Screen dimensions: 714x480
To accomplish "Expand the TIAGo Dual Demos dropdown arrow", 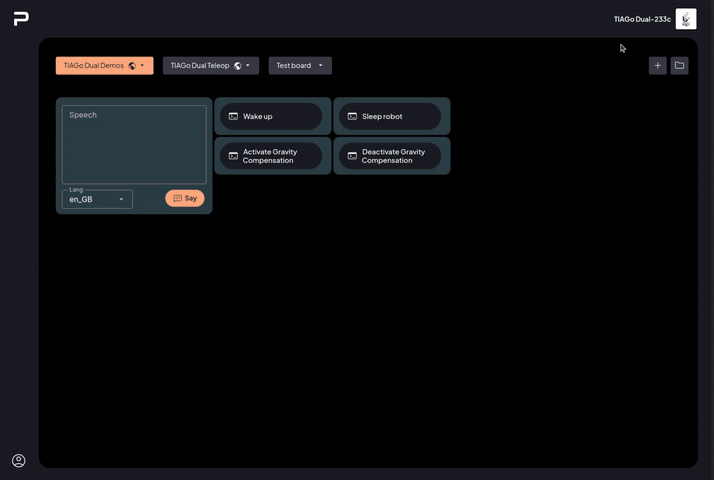I will (x=143, y=66).
